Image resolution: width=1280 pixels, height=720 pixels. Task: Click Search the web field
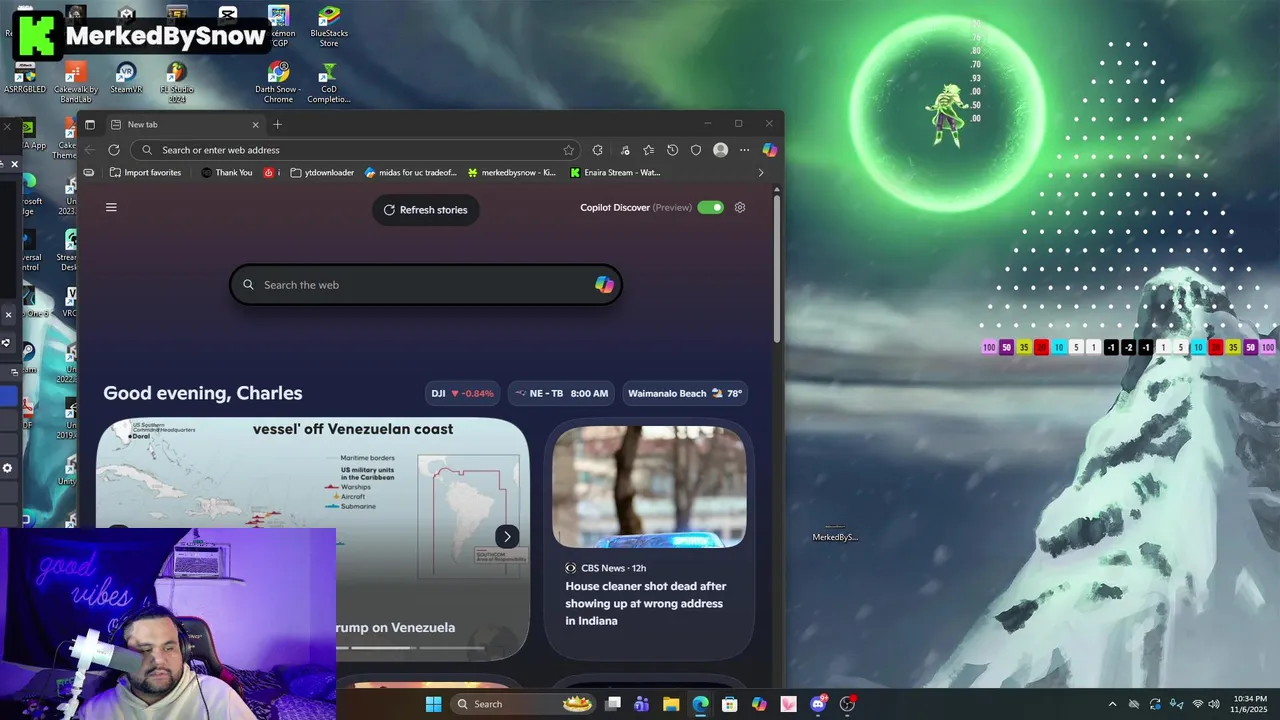coord(425,285)
